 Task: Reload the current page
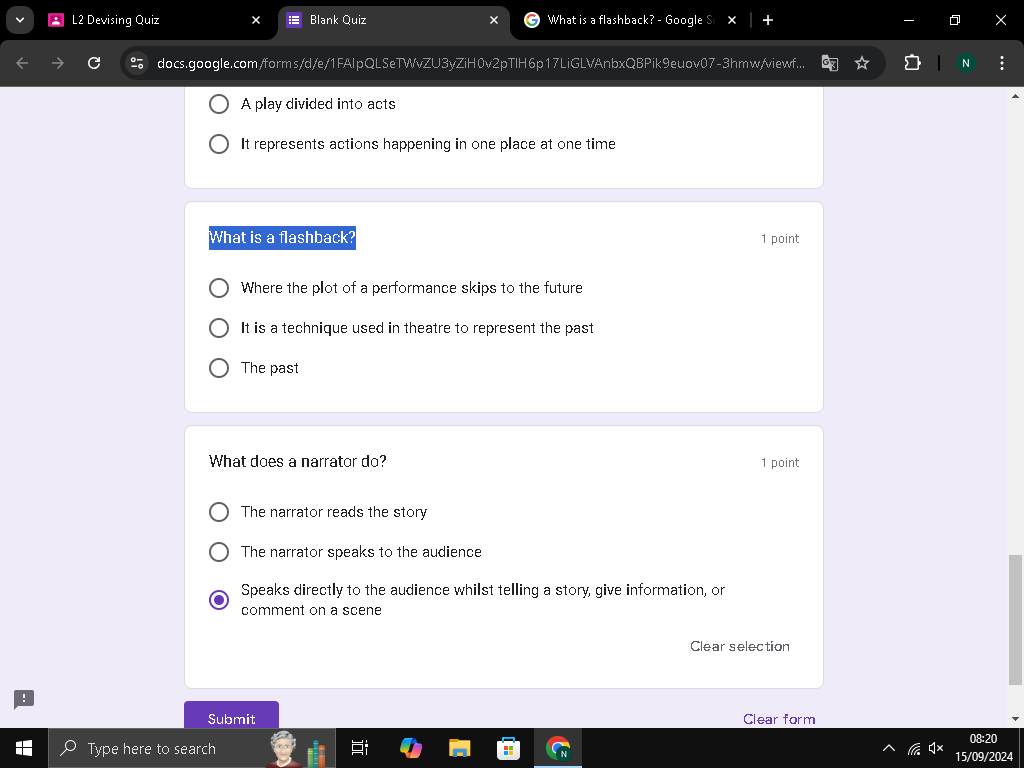click(x=94, y=63)
